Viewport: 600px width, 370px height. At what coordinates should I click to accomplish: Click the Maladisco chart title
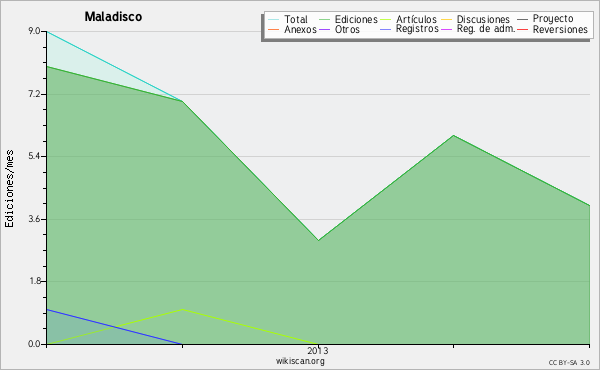(113, 17)
